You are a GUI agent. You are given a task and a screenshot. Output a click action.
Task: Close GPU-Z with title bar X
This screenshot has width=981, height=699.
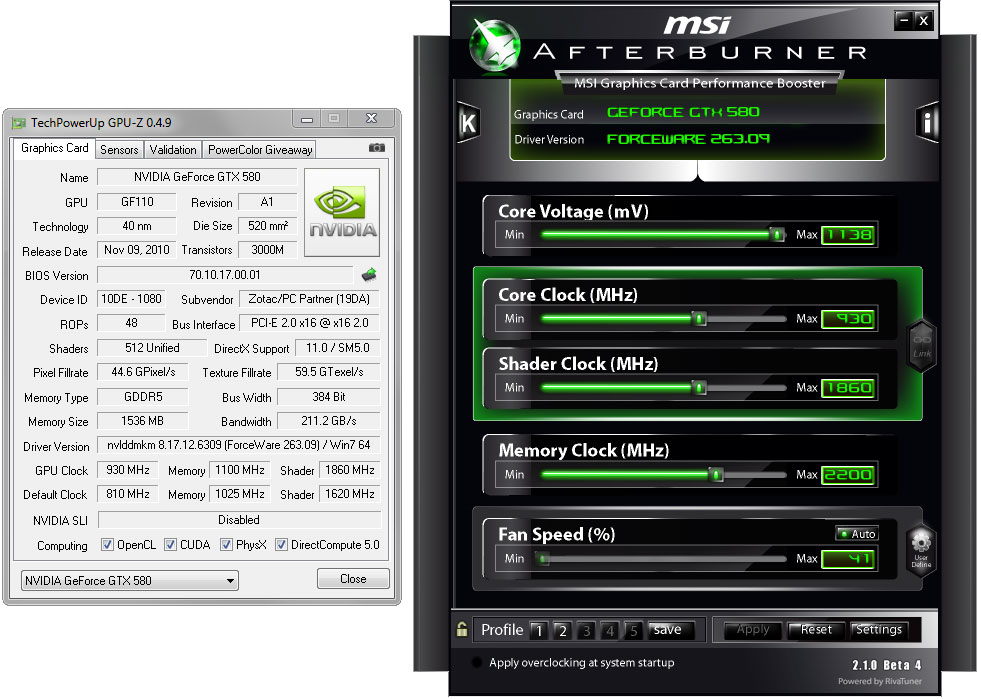[x=372, y=118]
